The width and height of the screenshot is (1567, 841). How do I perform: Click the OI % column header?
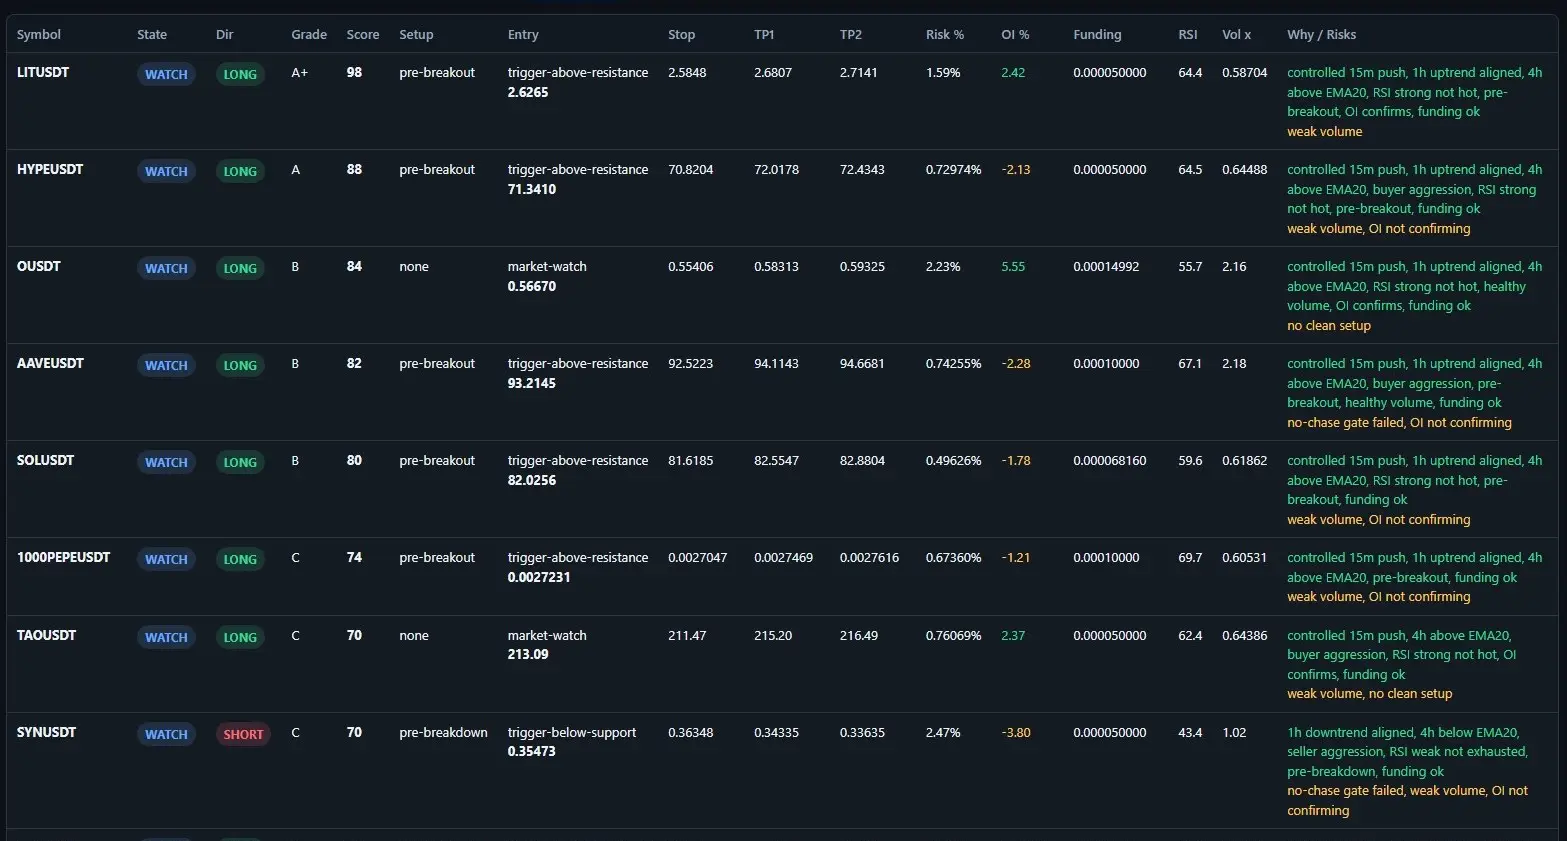1015,34
